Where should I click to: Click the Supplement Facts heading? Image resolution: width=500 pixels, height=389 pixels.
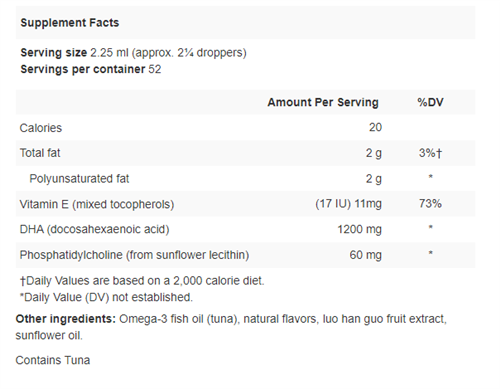pyautogui.click(x=70, y=23)
